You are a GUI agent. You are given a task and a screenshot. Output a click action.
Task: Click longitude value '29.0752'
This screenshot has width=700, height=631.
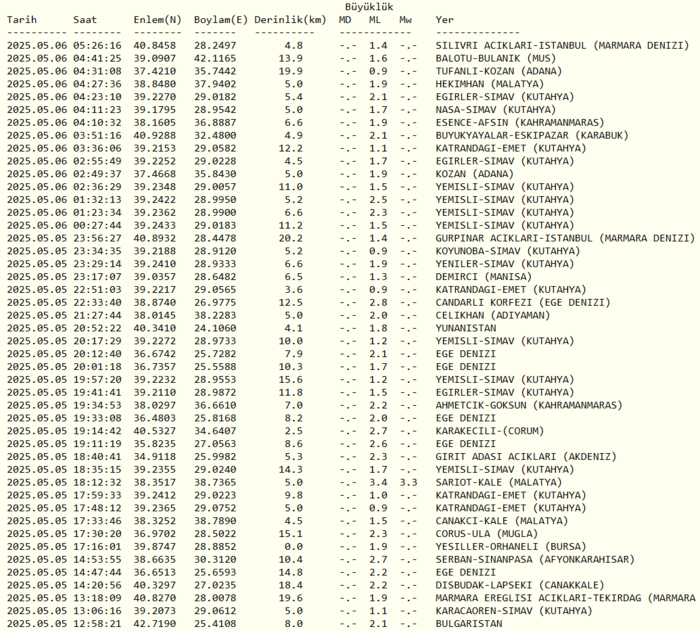215,508
